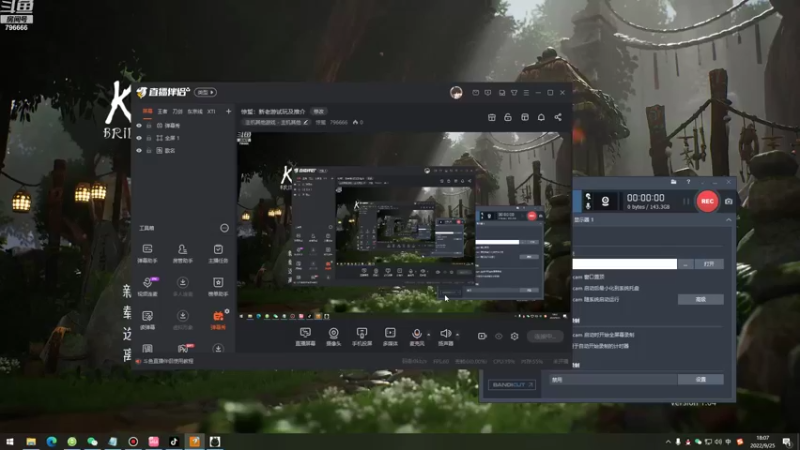Viewport: 800px width, 450px height.
Task: Click the record video icon in bottom toolbar
Action: pyautogui.click(x=482, y=336)
